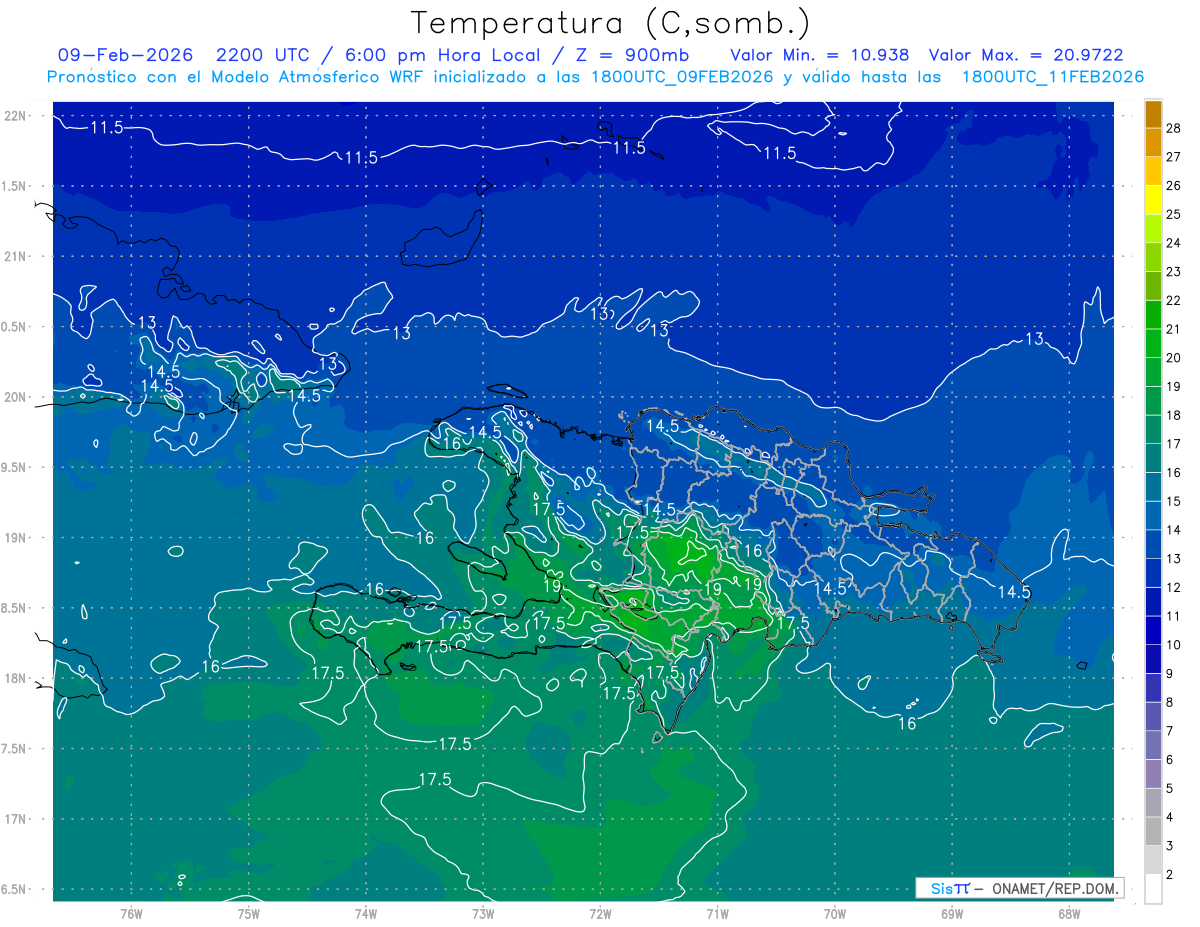Click the 'Valor Min. = 10.938' text
The width and height of the screenshot is (1200, 927).
pos(820,55)
